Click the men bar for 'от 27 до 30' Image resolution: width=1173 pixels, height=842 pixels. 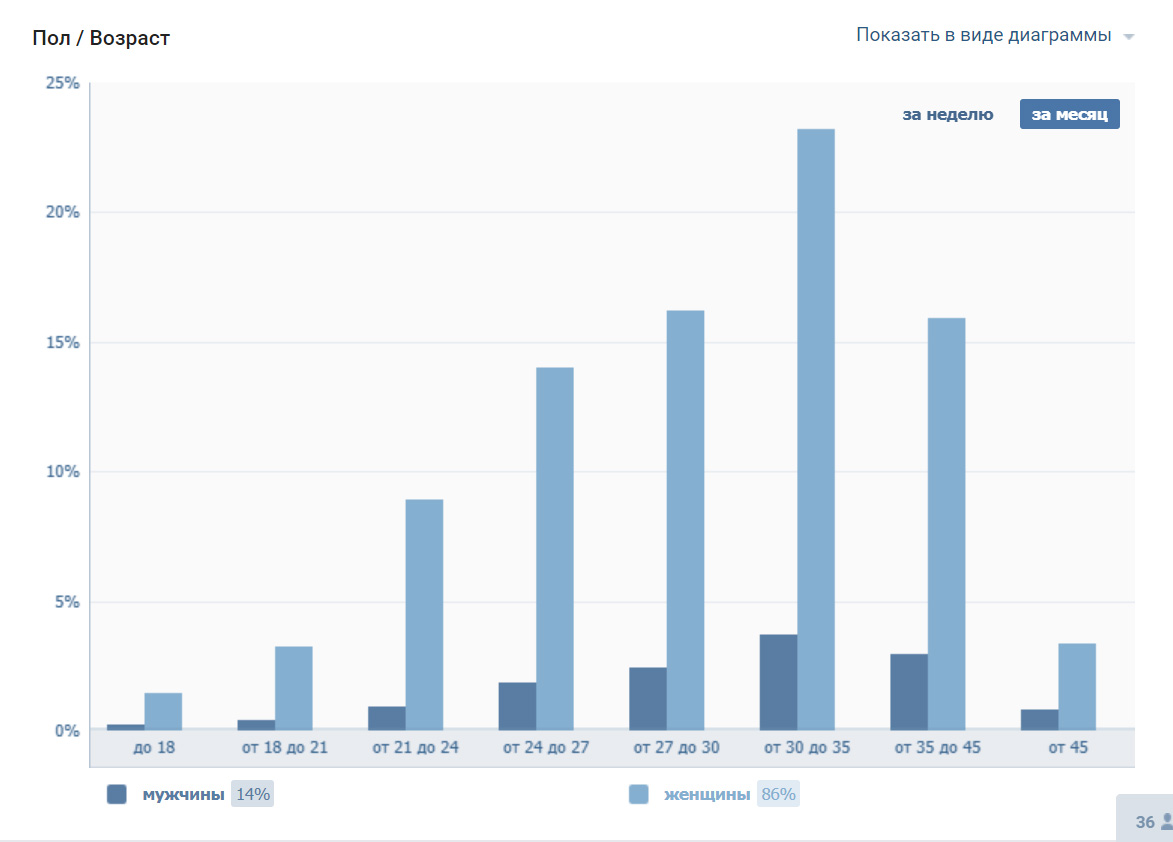648,698
